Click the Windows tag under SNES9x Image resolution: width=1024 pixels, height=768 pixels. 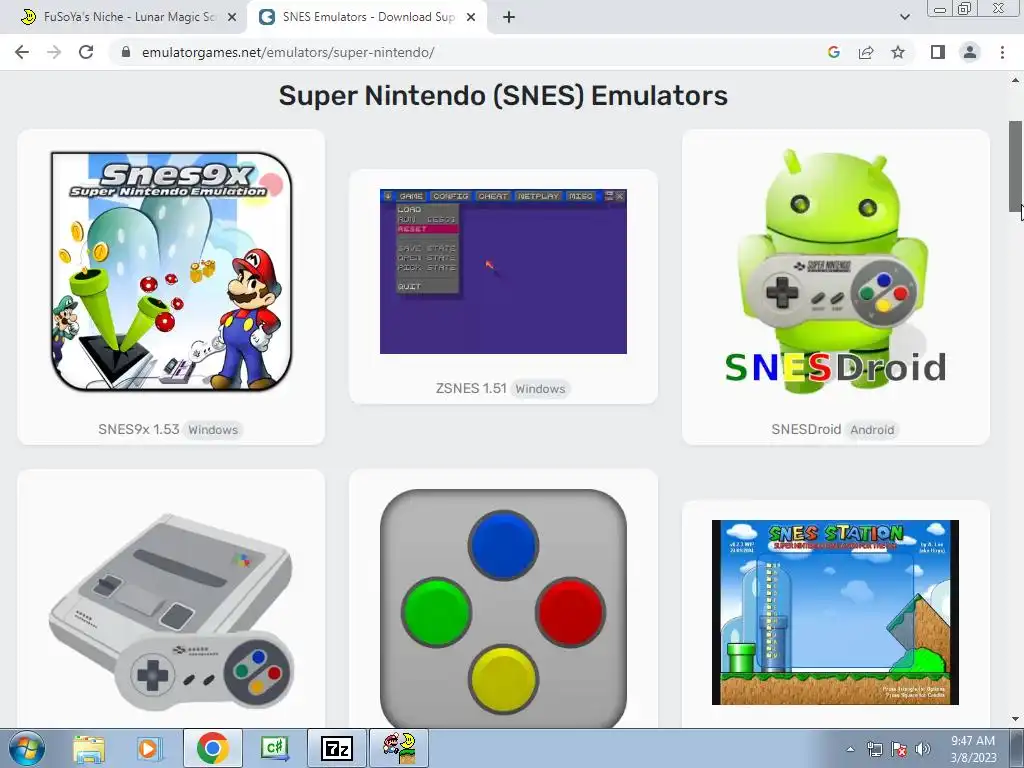tap(213, 430)
